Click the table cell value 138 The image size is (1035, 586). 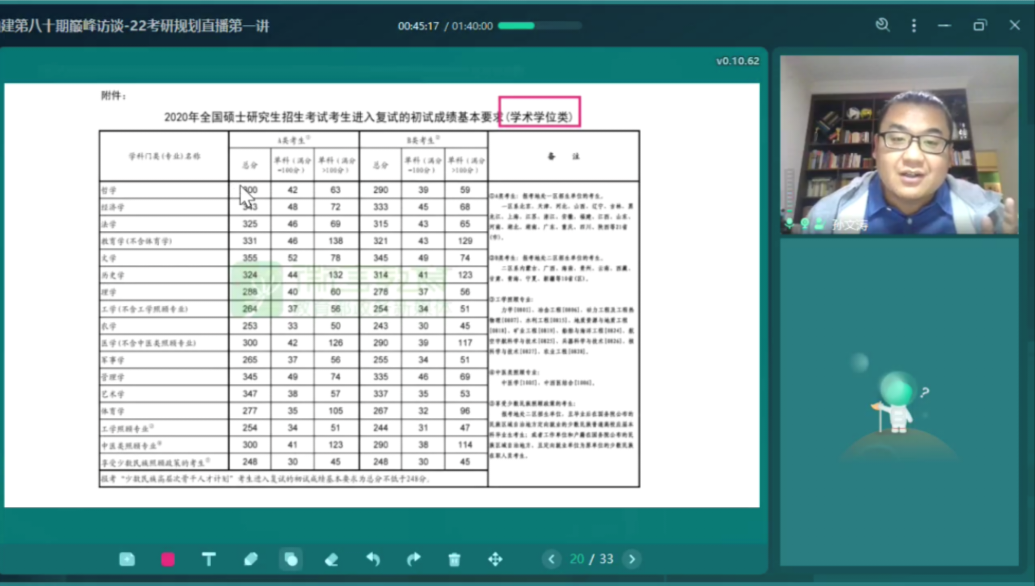pos(335,241)
